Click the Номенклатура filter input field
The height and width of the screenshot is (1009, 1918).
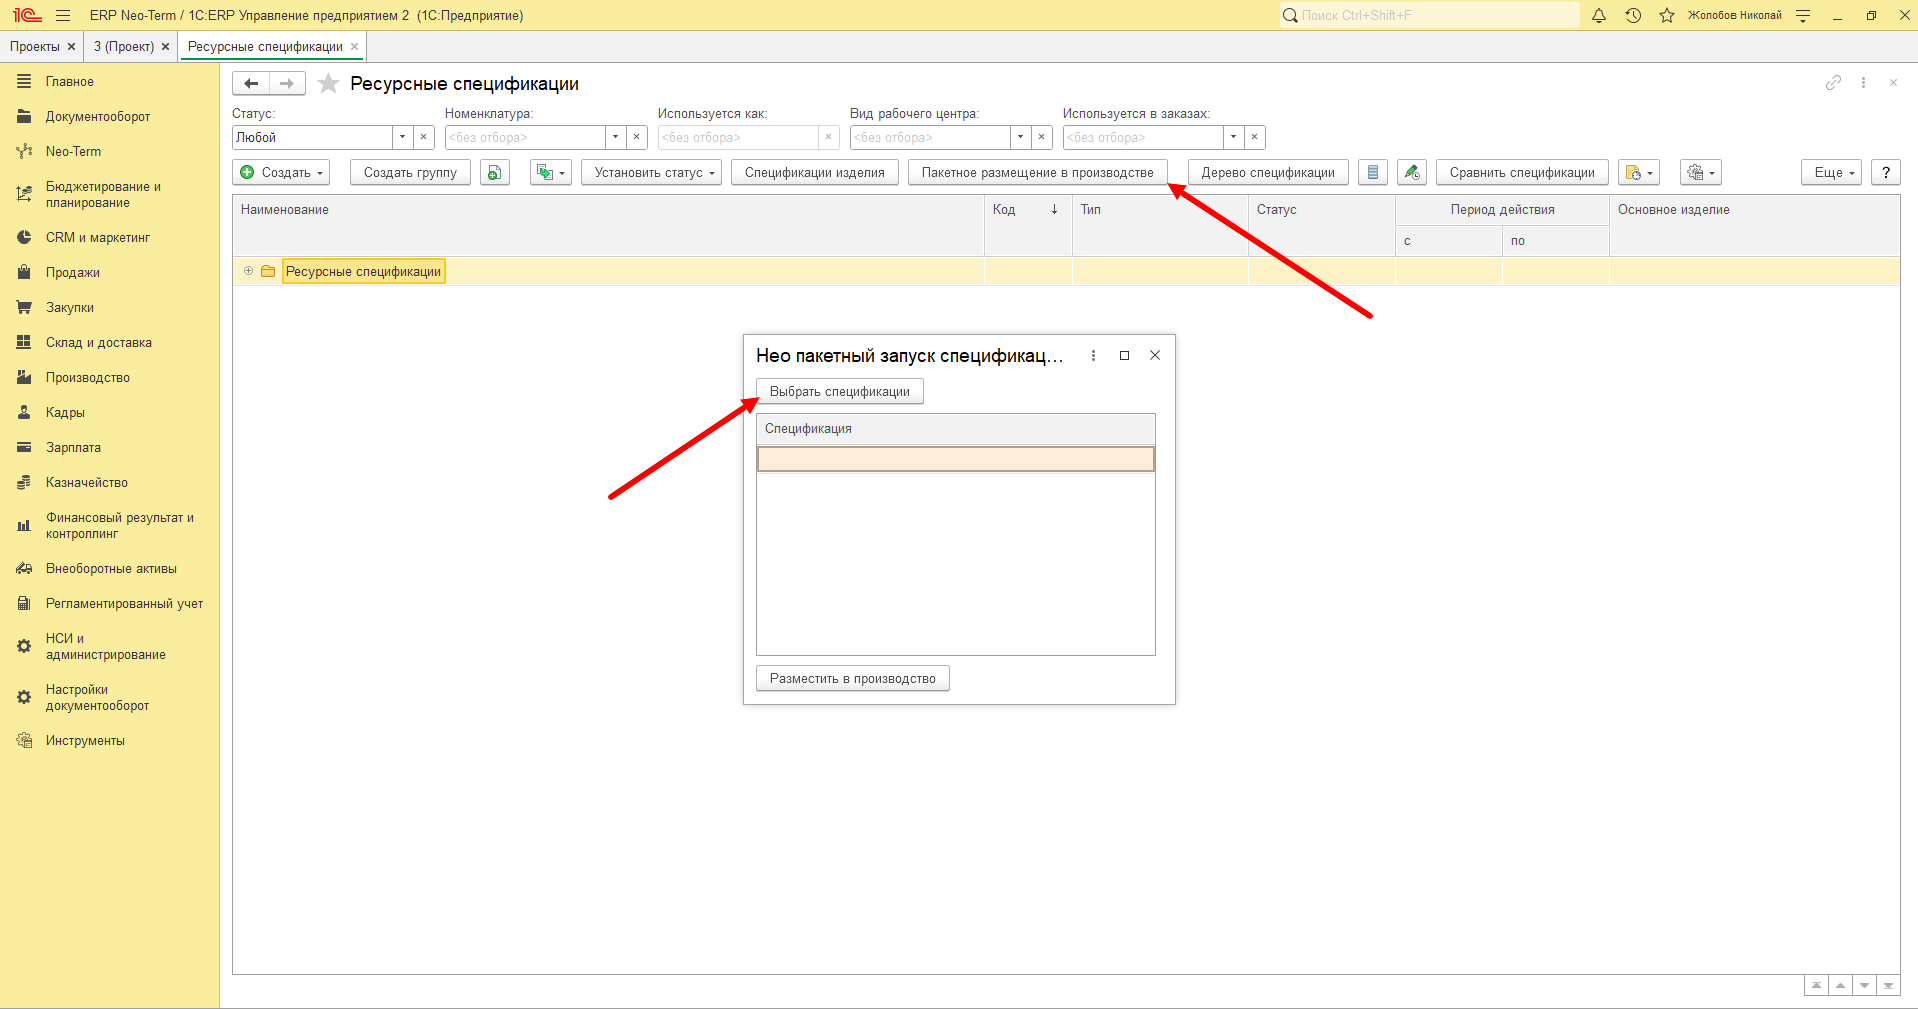pyautogui.click(x=525, y=137)
